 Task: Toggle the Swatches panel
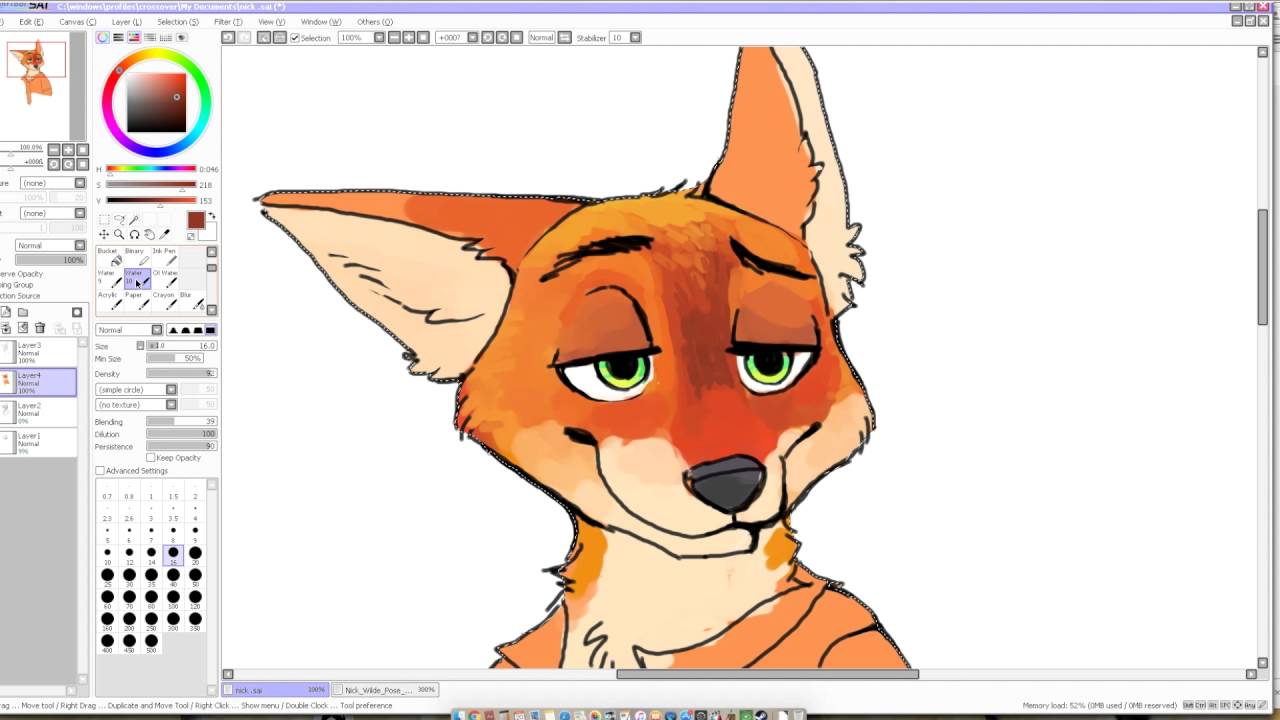pos(166,37)
